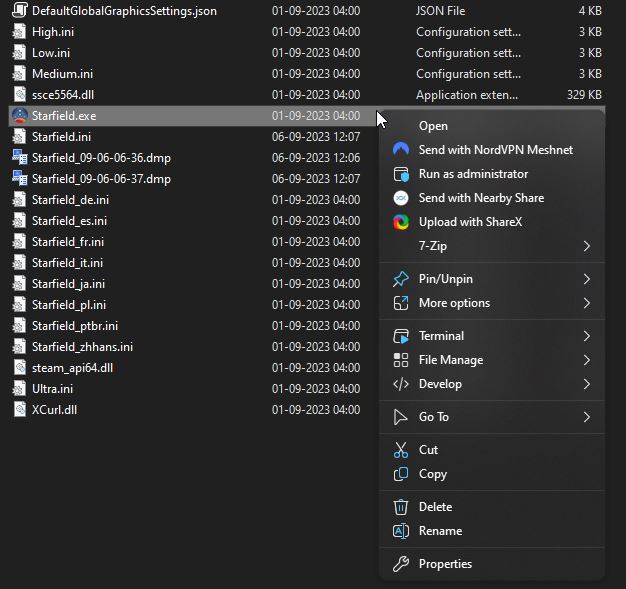Click the Run as administrator shield icon
The width and height of the screenshot is (626, 589).
pyautogui.click(x=401, y=174)
